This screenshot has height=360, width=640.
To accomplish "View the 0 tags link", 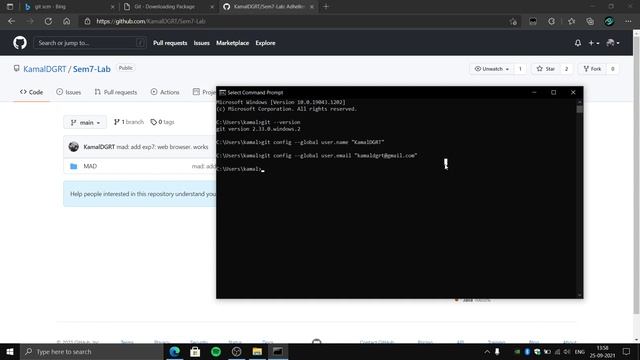I will (x=162, y=122).
